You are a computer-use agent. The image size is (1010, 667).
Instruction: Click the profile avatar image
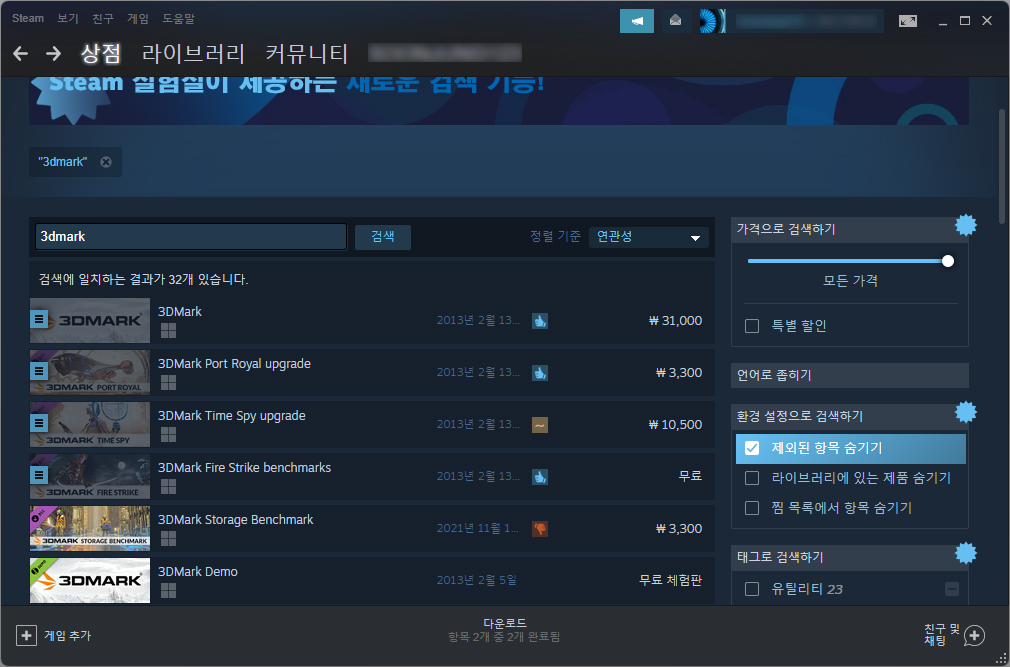(712, 21)
